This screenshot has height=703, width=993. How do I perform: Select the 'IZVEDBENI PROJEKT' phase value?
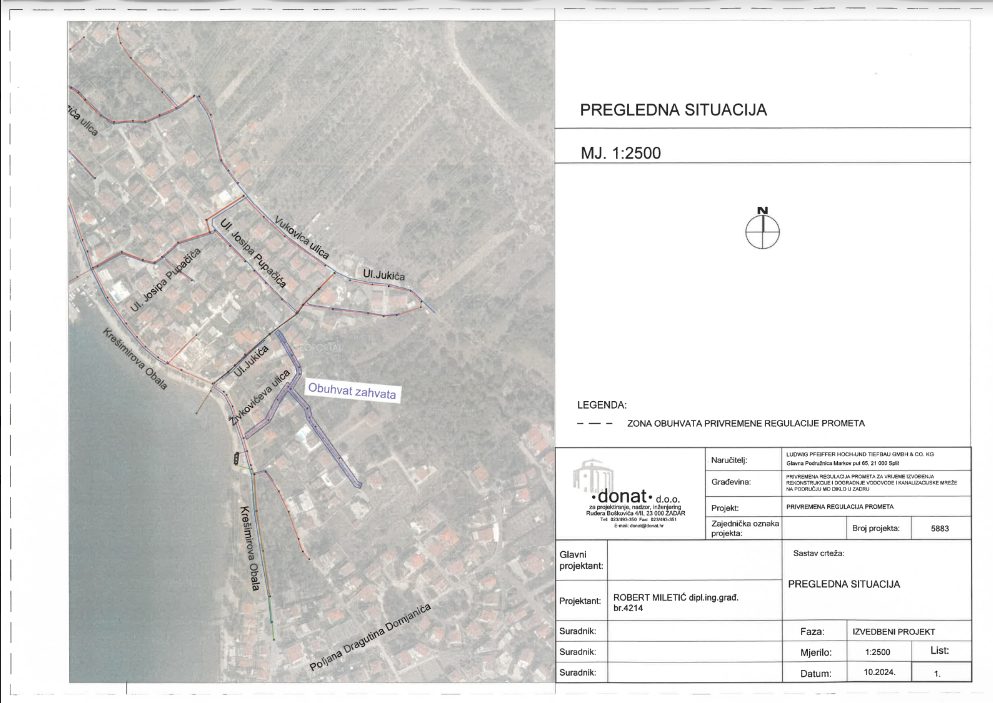(x=894, y=631)
